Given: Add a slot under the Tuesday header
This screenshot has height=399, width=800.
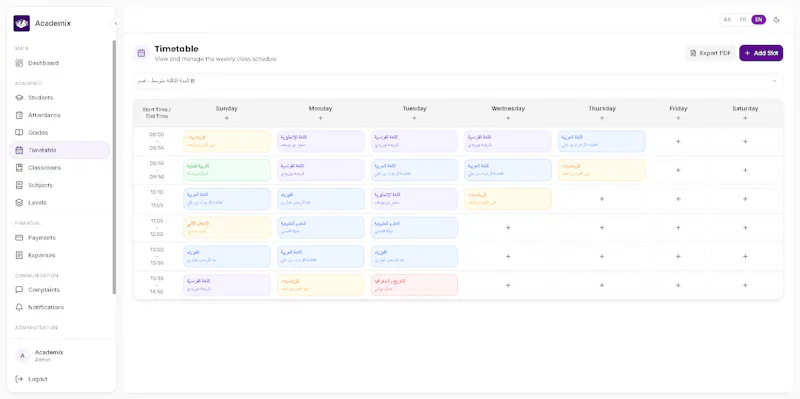Looking at the screenshot, I should (x=414, y=118).
